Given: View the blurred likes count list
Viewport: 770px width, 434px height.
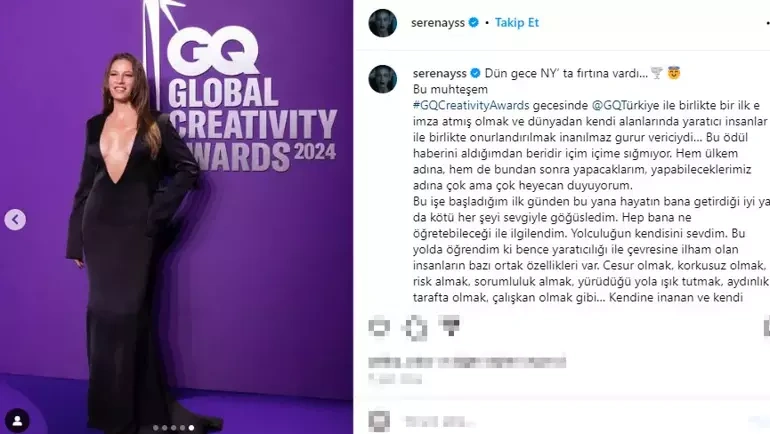Looking at the screenshot, I should point(467,363).
